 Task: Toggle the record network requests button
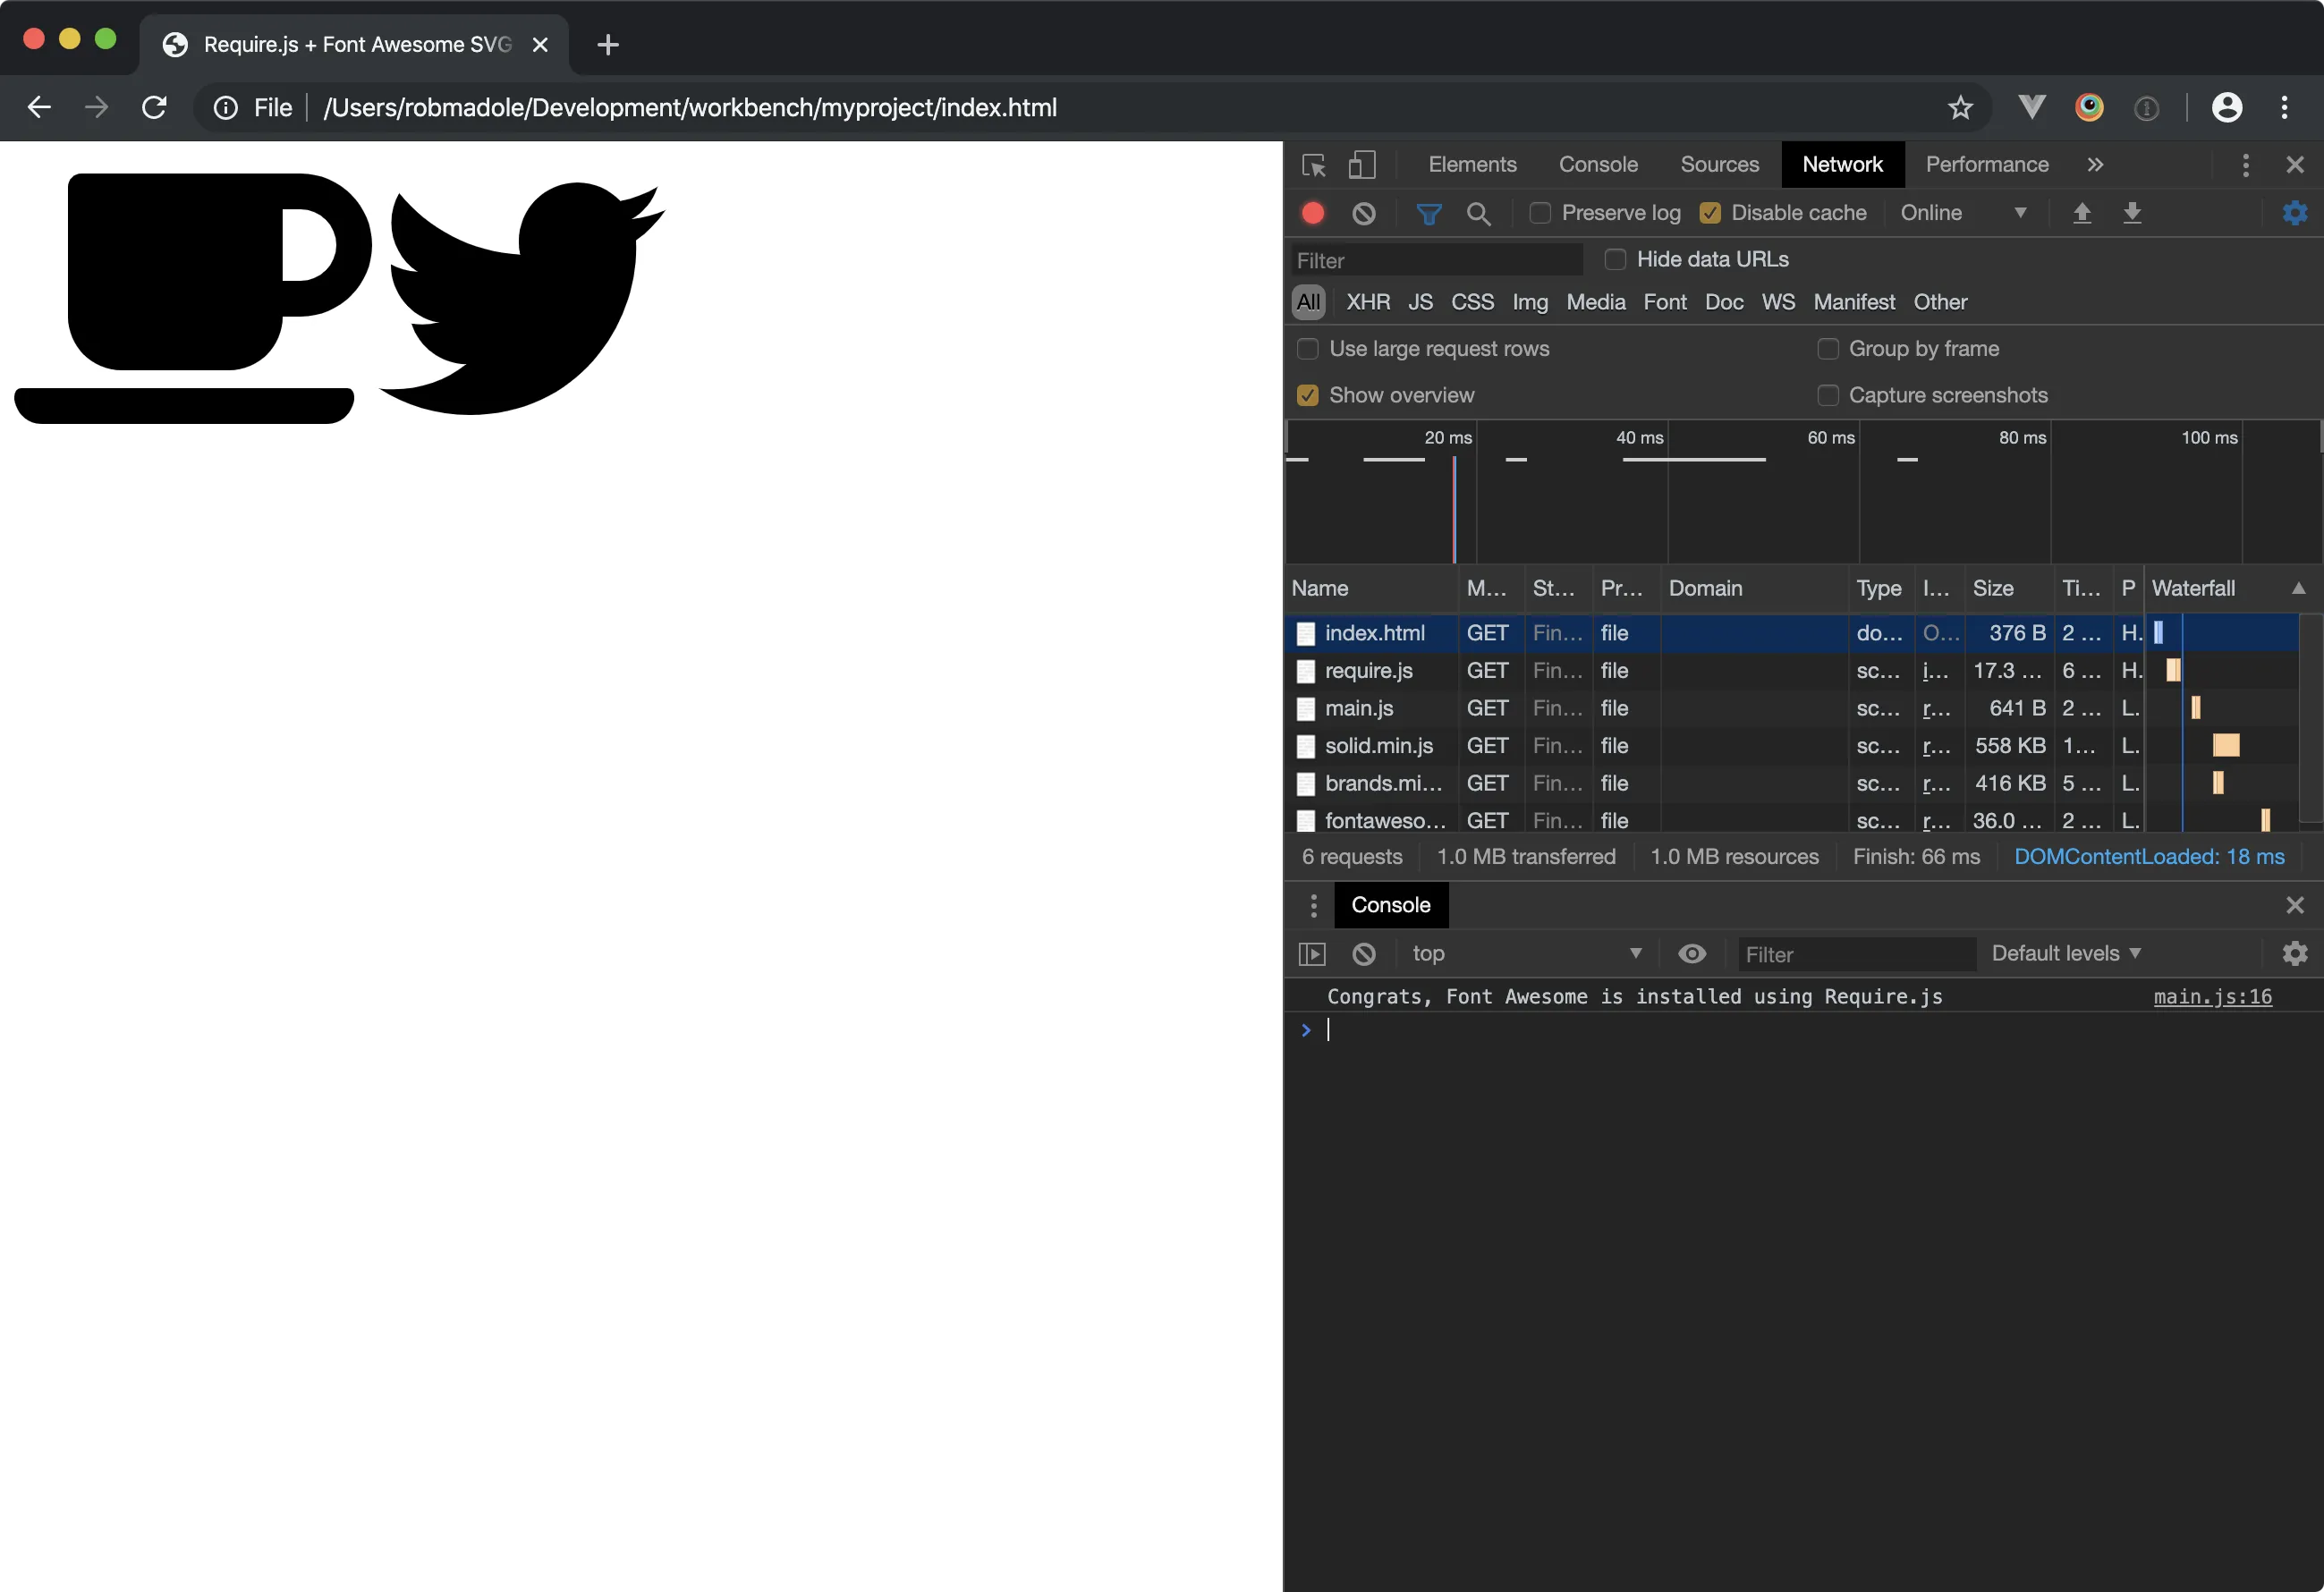coord(1314,212)
